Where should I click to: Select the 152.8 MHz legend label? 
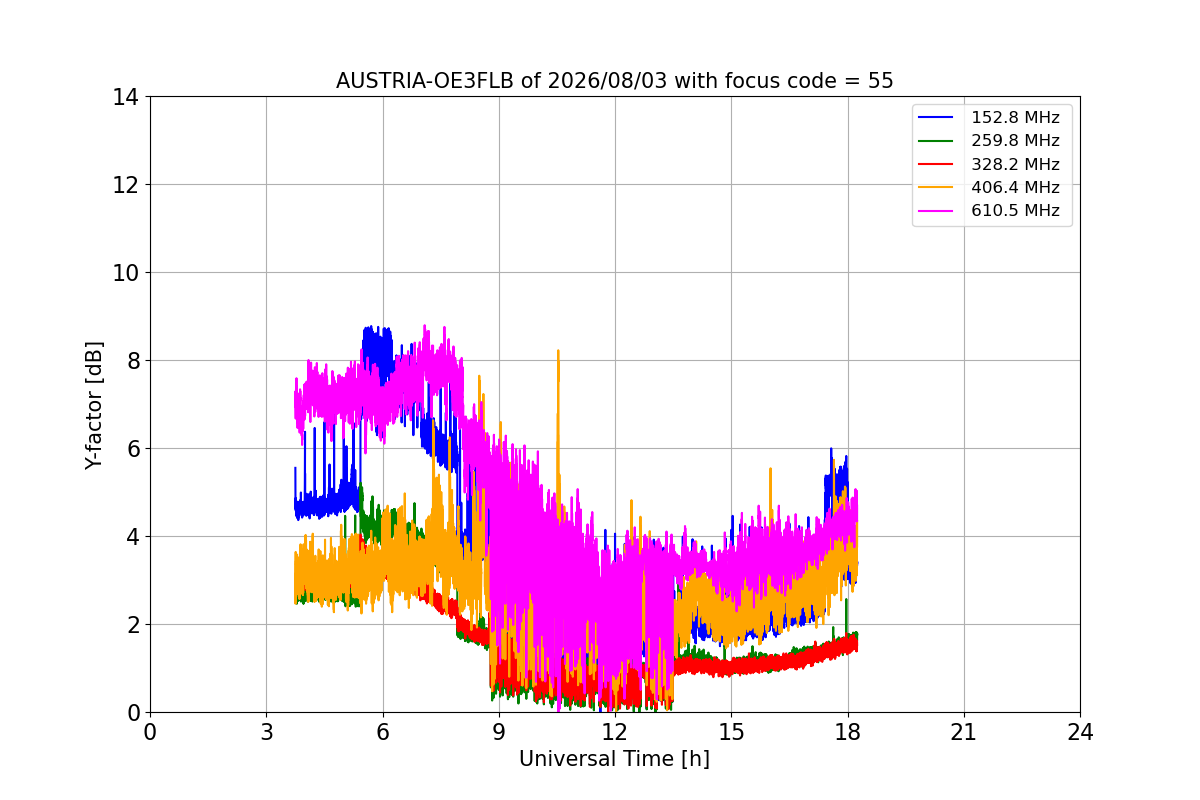coord(1015,118)
